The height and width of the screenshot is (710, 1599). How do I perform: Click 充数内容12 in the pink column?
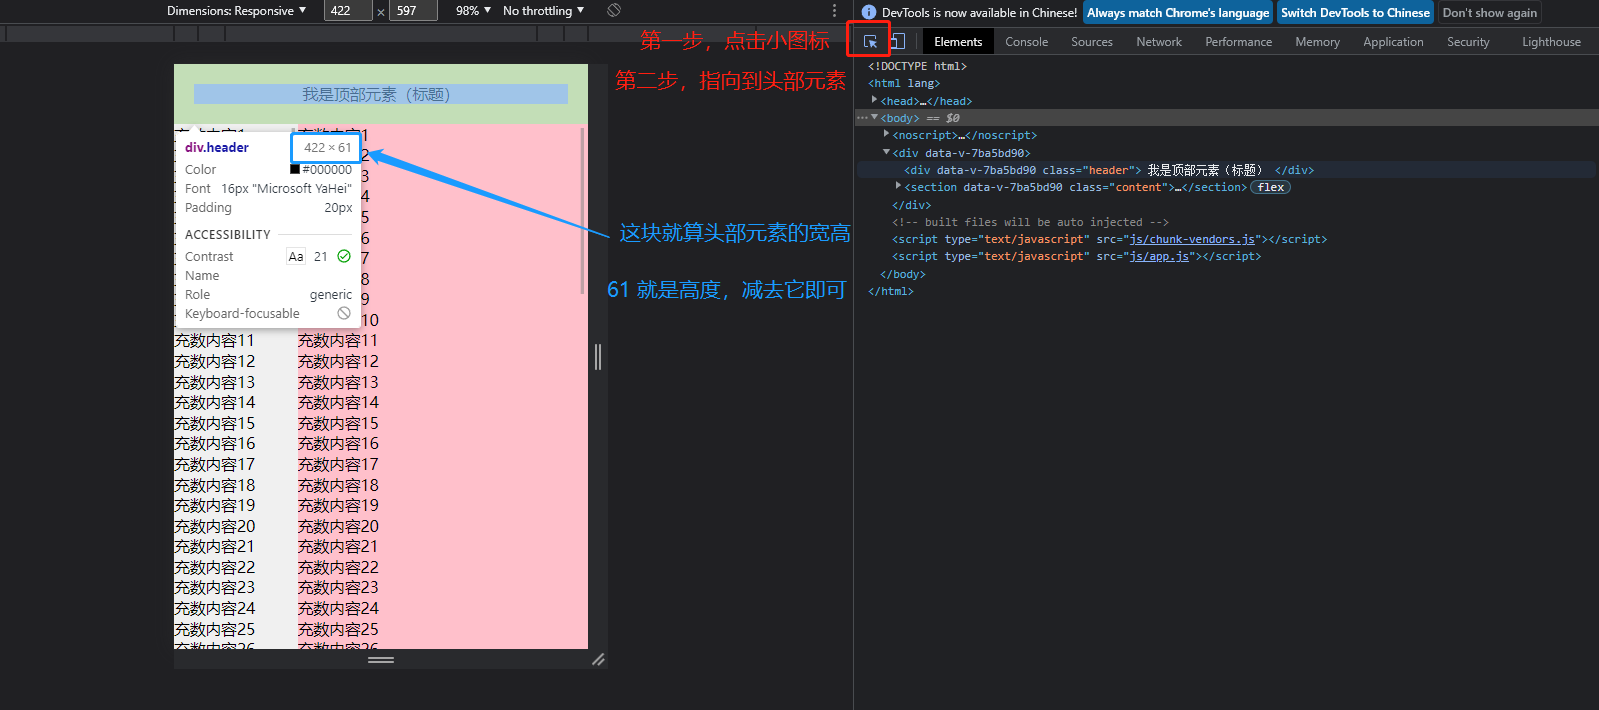click(338, 361)
